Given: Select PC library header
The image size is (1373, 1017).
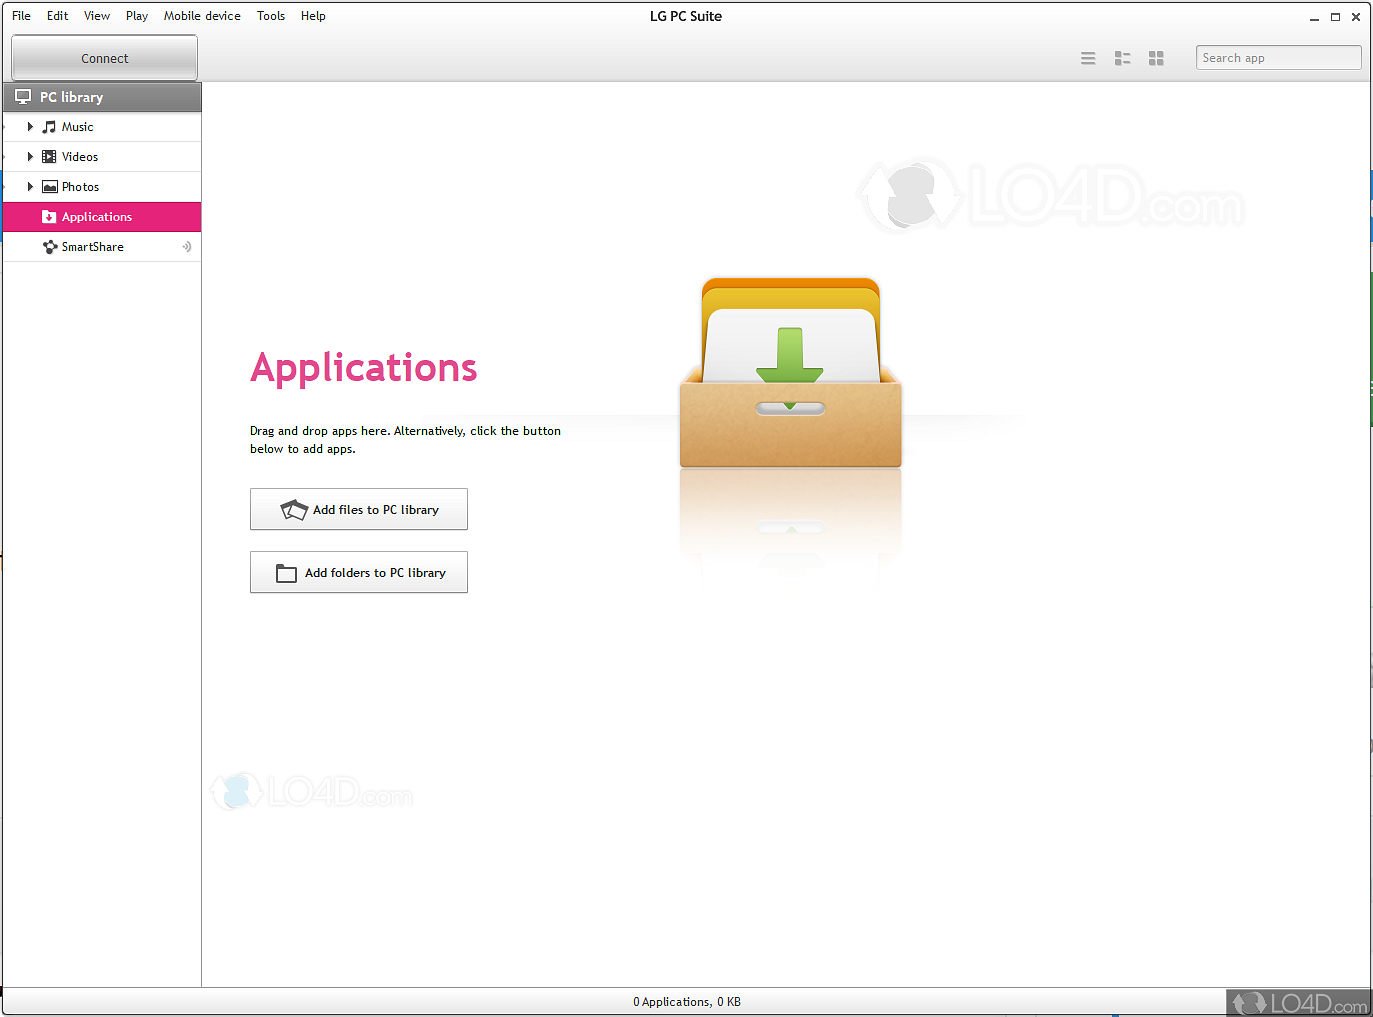Looking at the screenshot, I should (102, 97).
